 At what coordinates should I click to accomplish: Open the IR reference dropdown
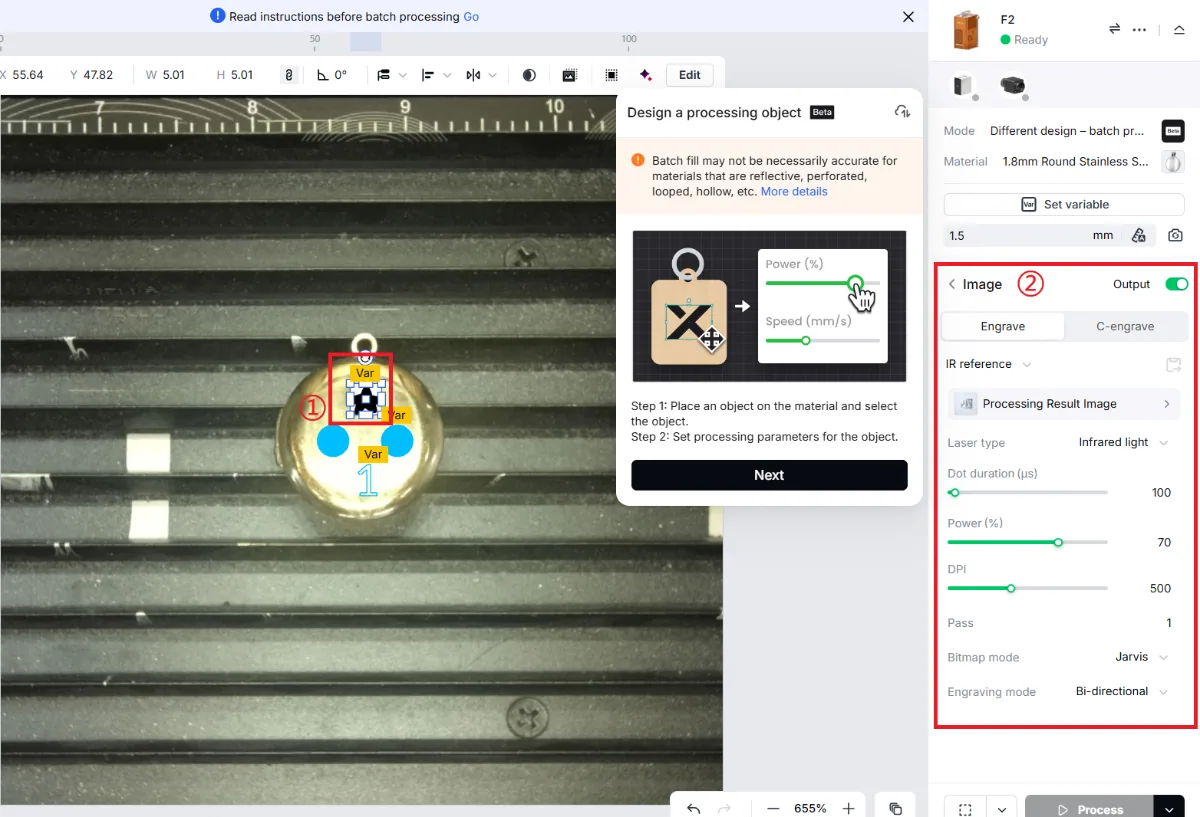[x=989, y=364]
